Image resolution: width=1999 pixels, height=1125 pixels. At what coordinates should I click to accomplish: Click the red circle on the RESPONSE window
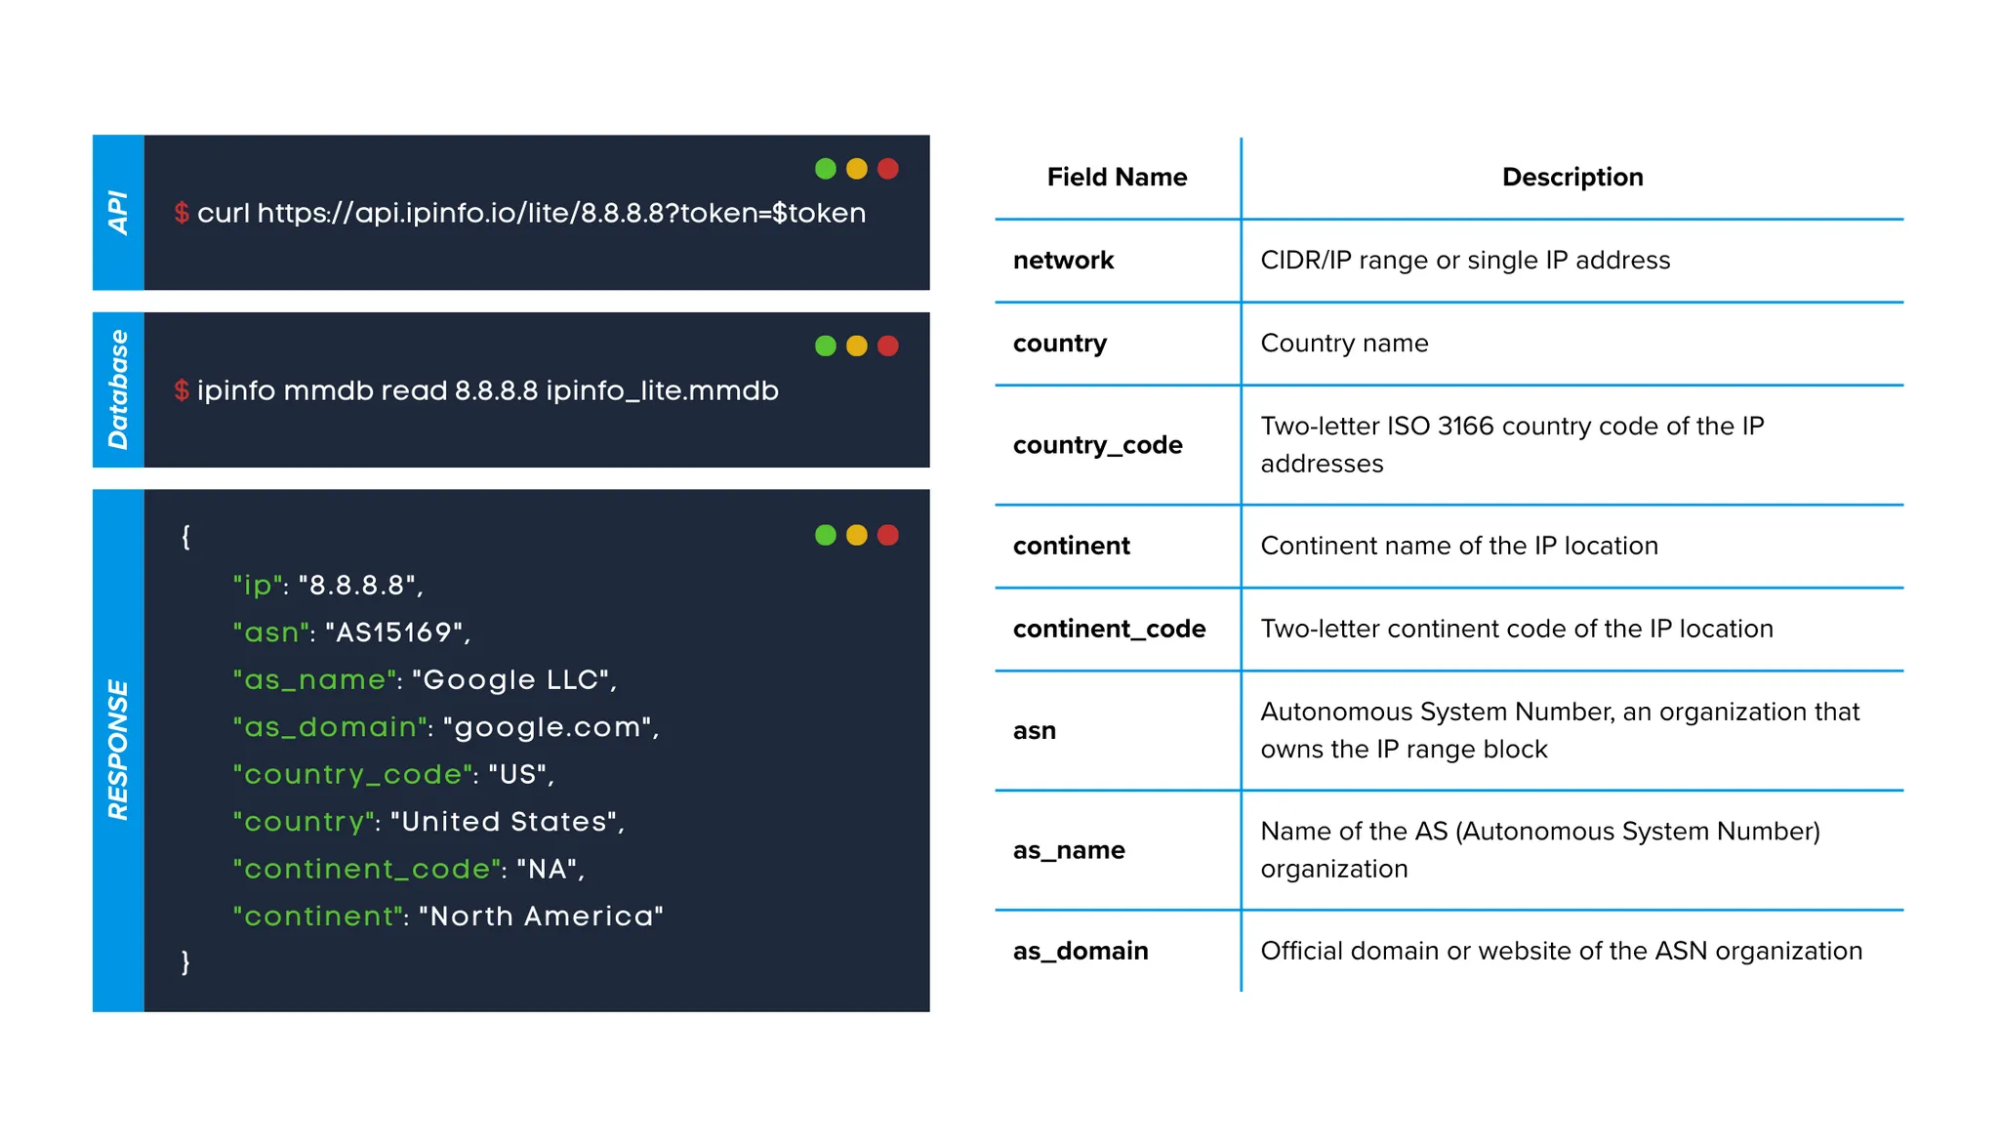click(889, 535)
